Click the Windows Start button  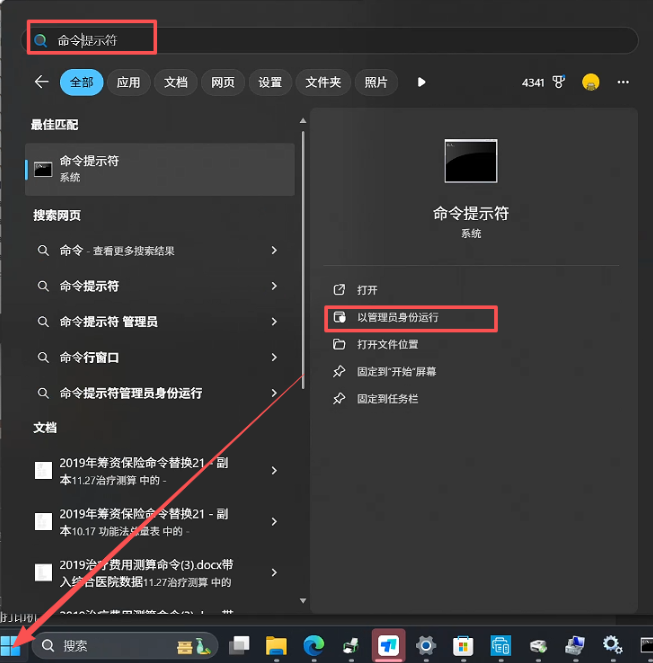coord(10,646)
